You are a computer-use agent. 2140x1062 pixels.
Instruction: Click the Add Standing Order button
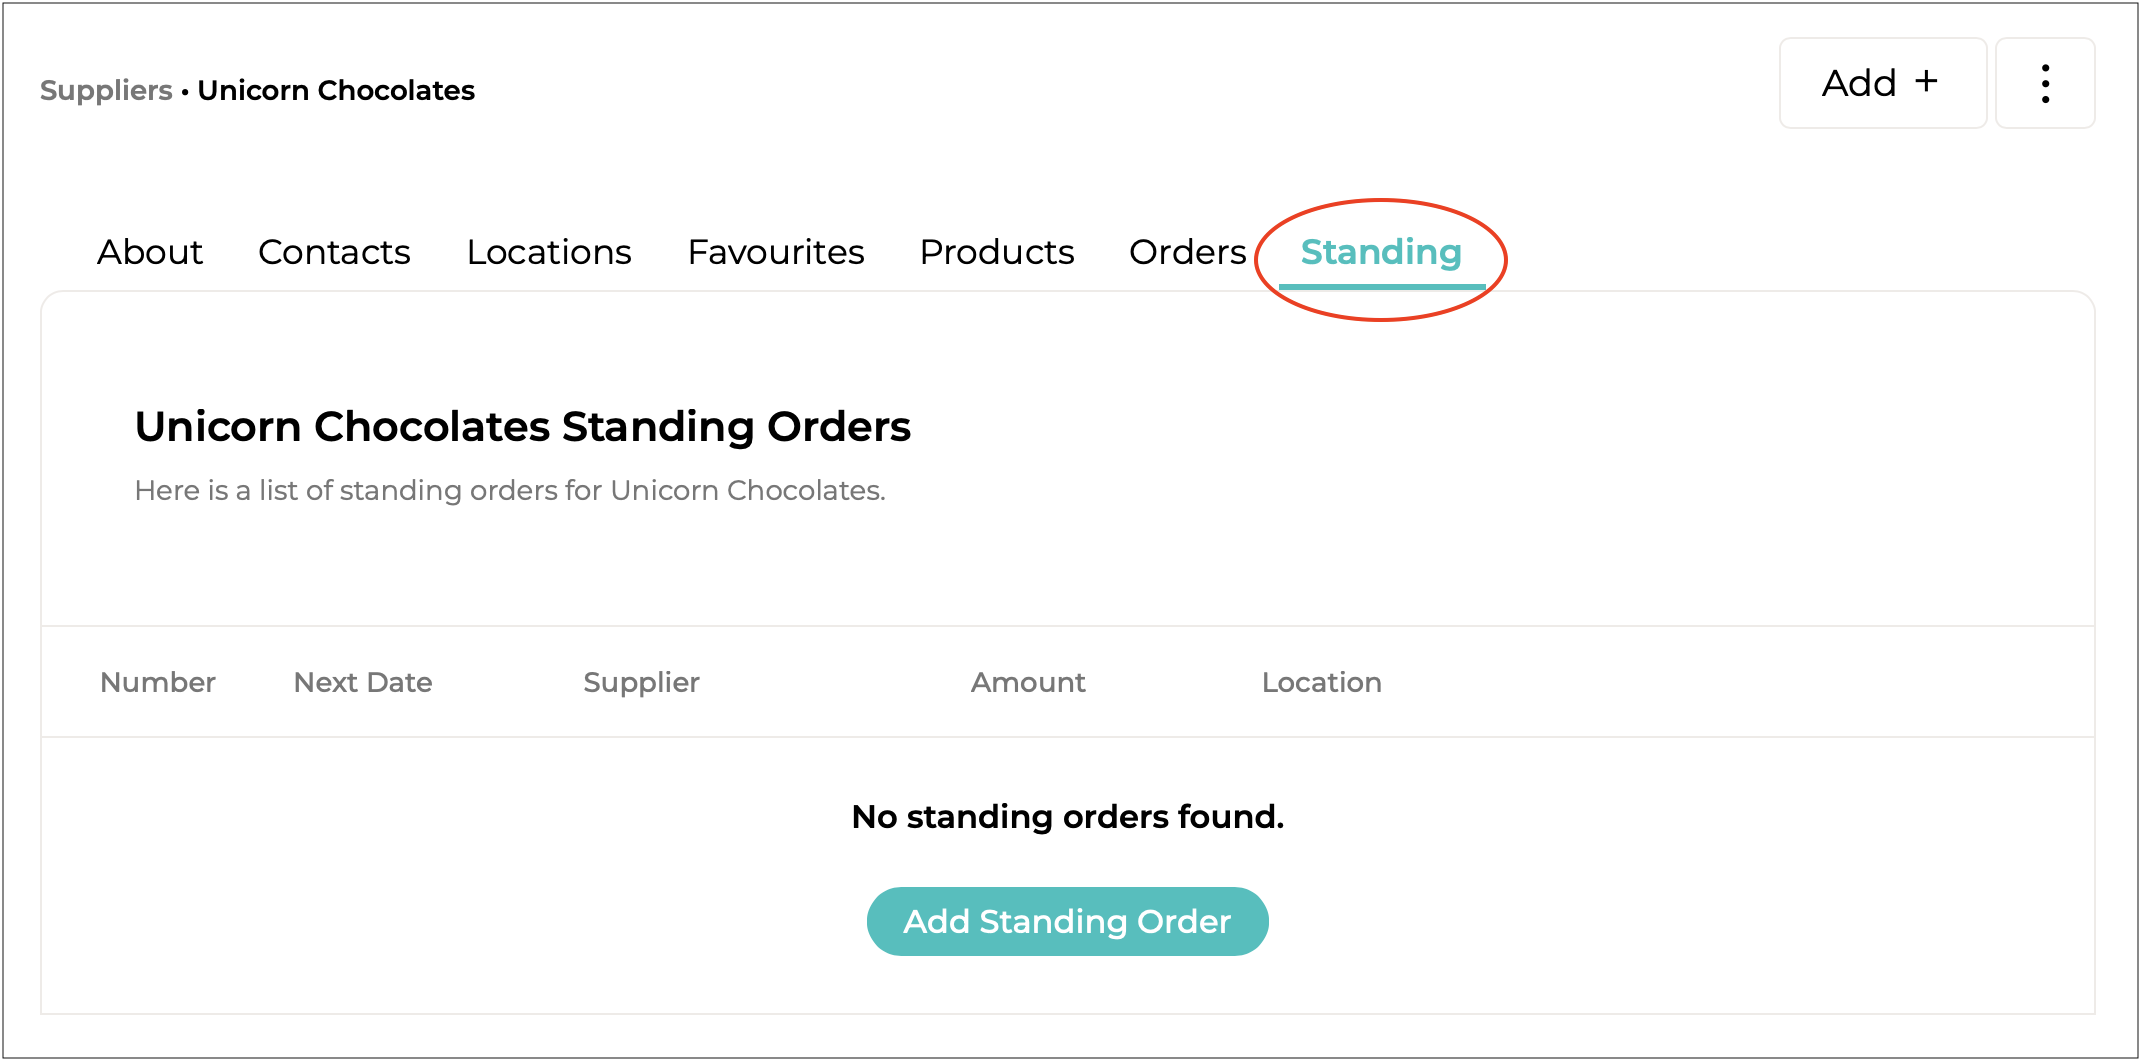coord(1067,921)
